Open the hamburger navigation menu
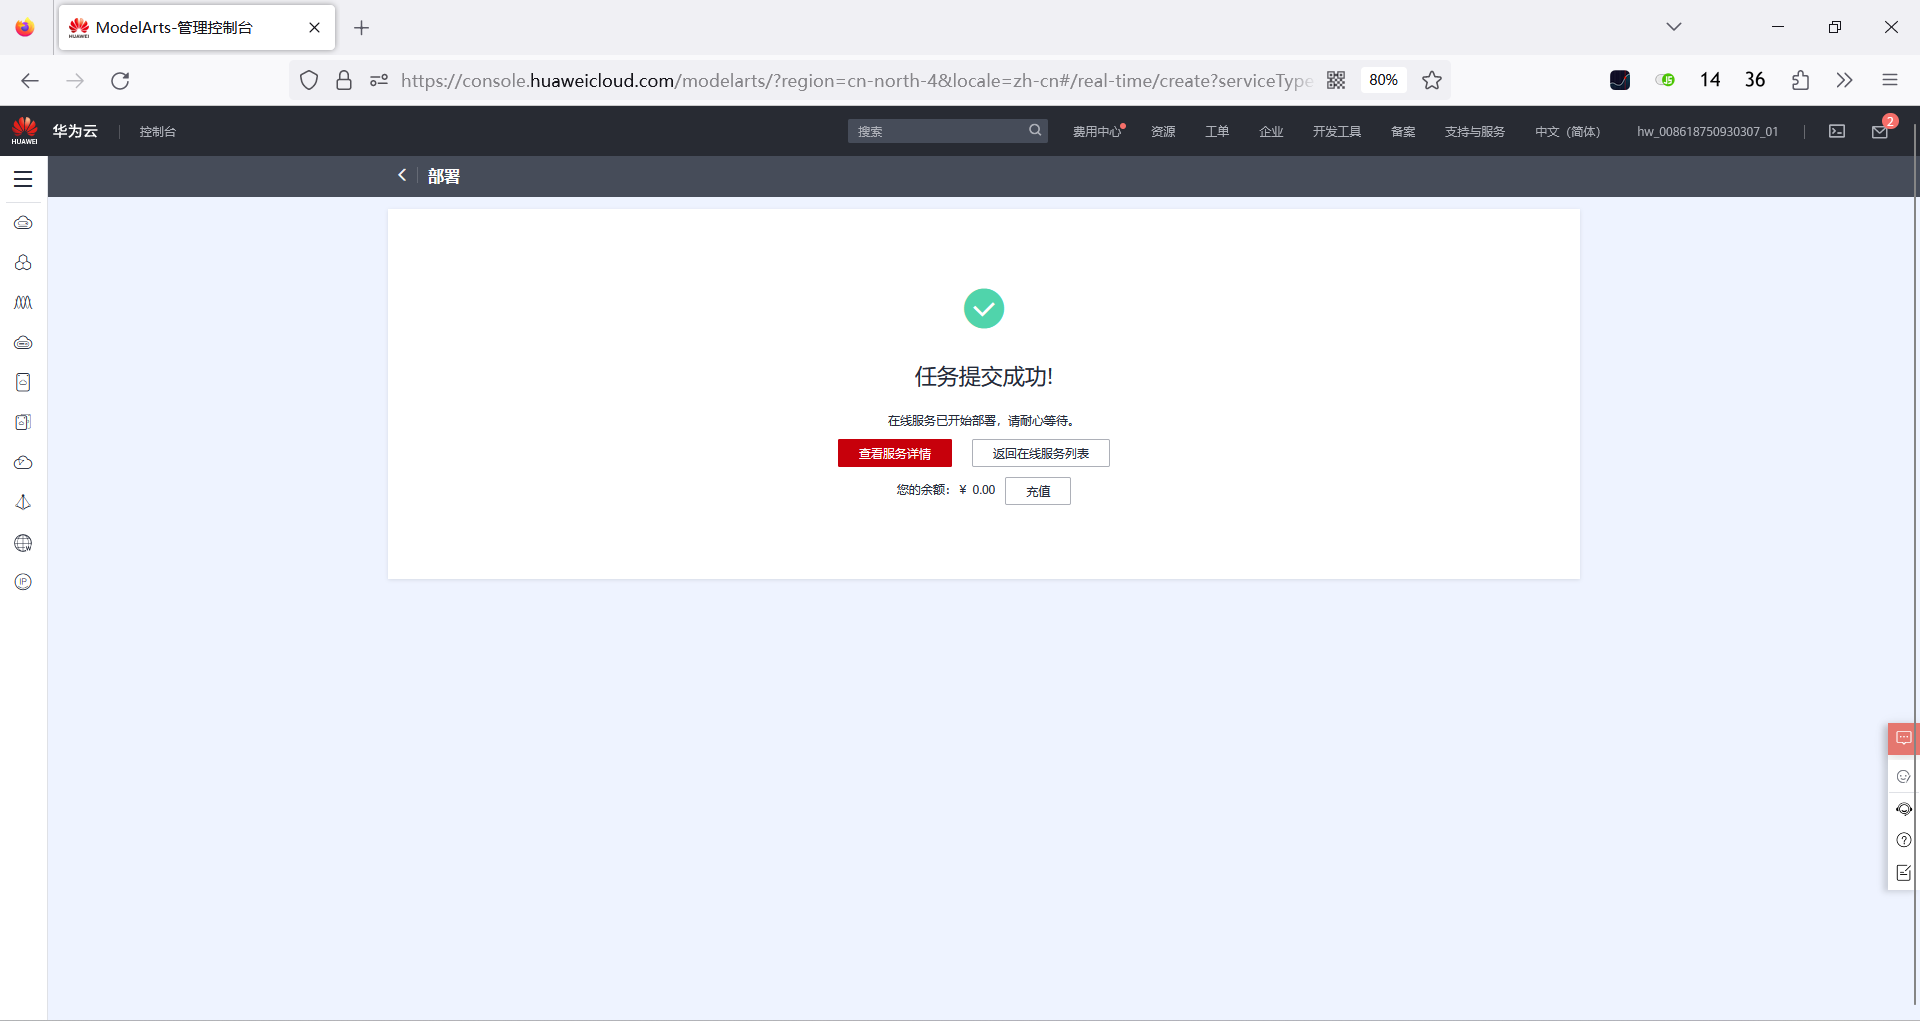 pos(23,177)
